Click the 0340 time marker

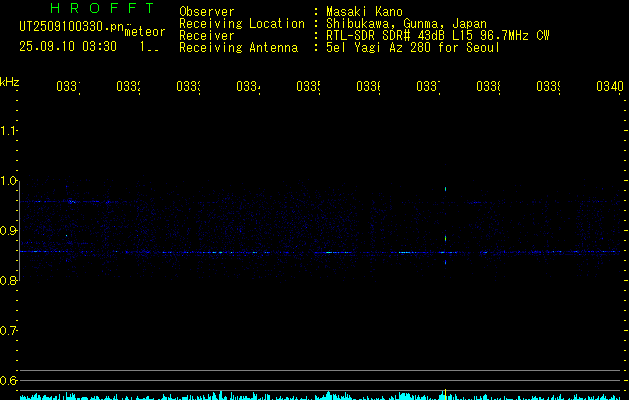coord(610,86)
